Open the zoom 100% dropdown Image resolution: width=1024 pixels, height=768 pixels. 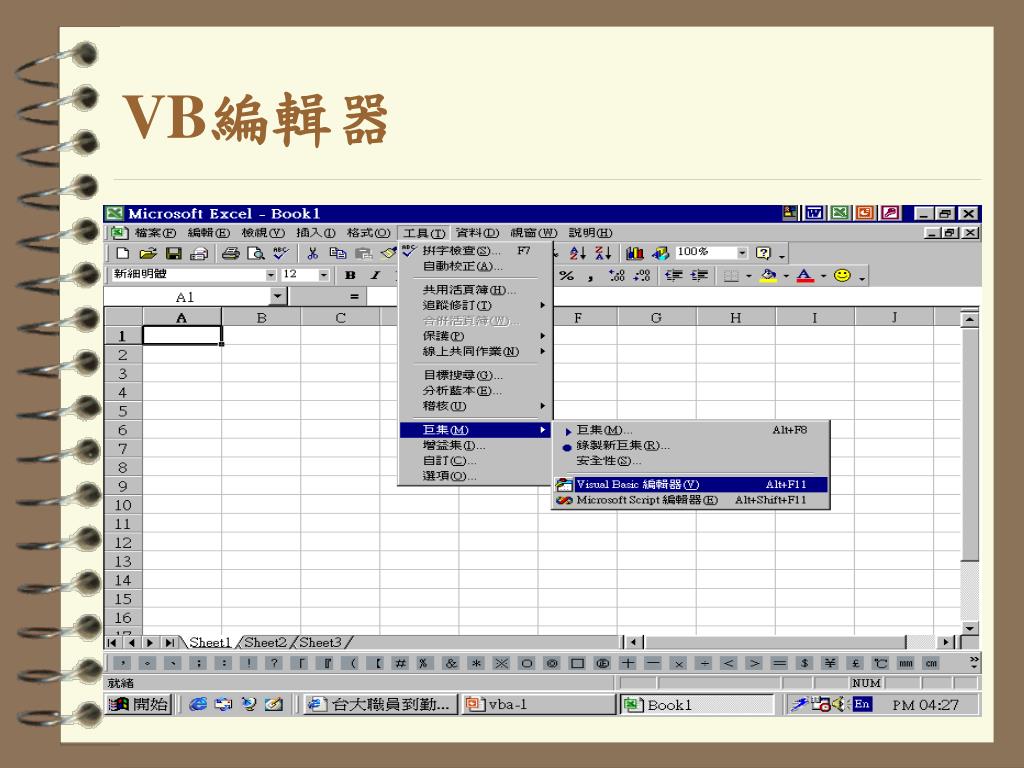742,253
